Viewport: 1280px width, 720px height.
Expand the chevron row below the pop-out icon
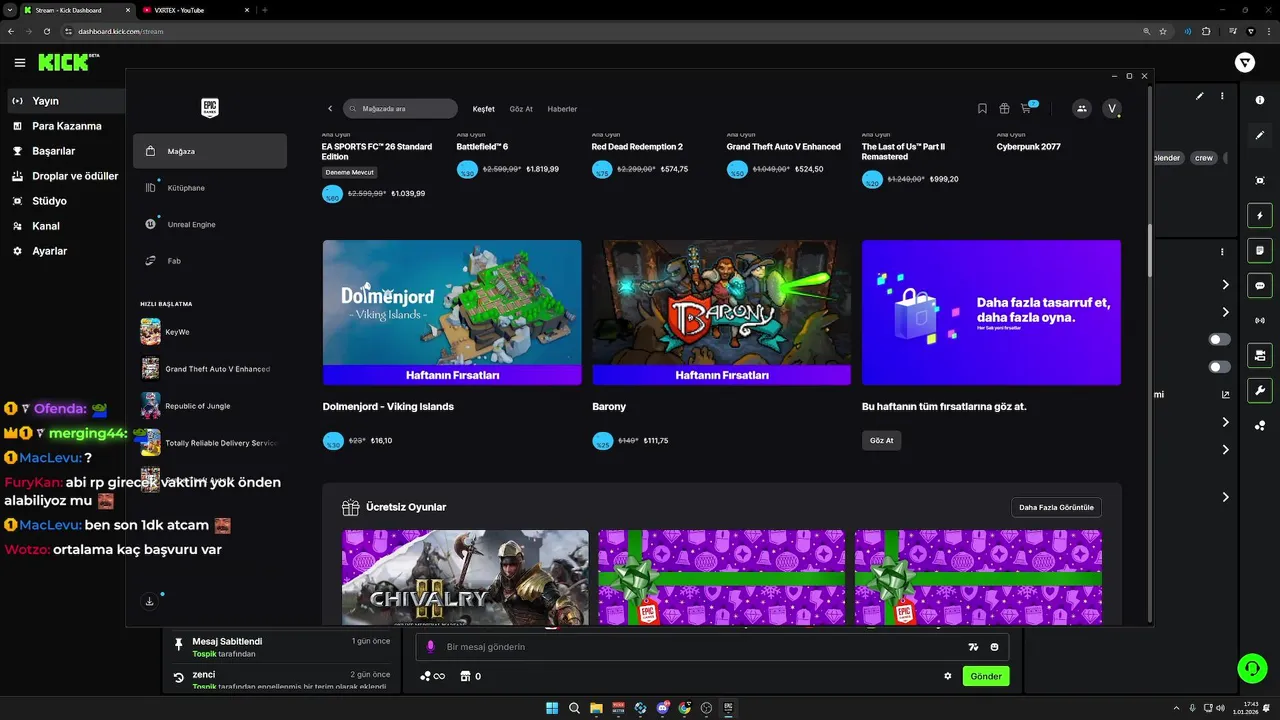1225,422
